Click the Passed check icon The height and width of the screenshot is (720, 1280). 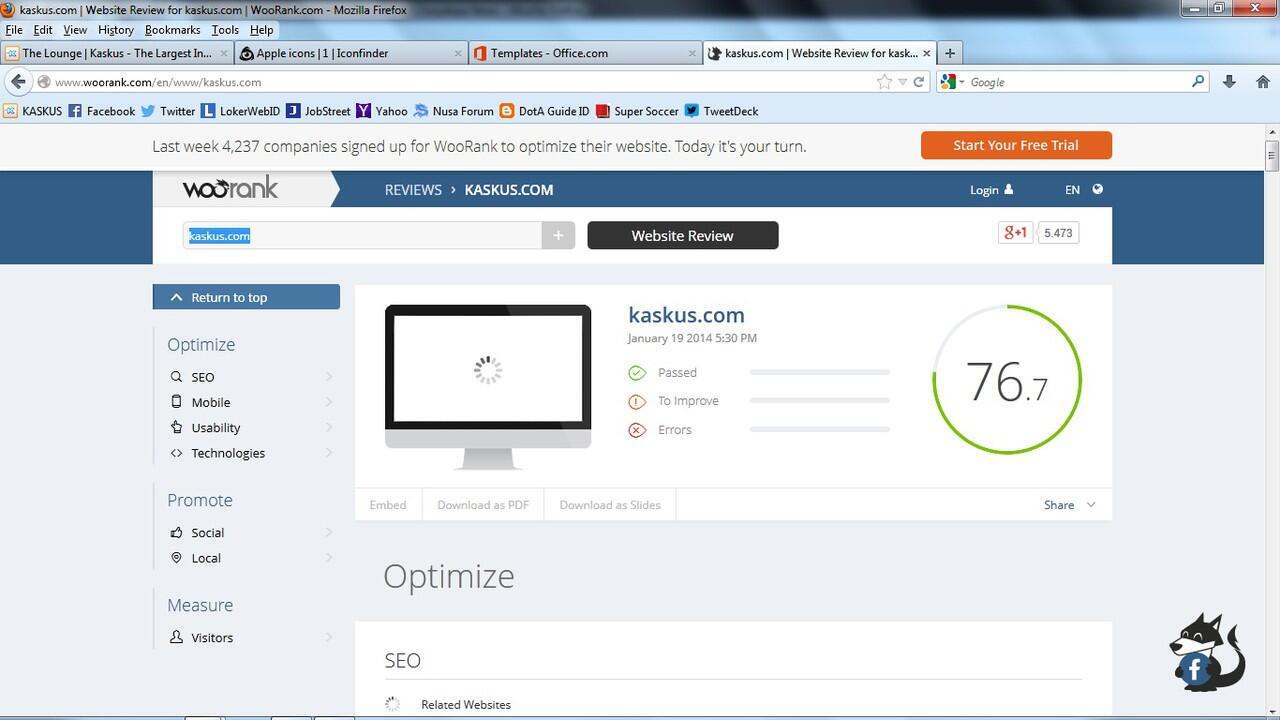(x=637, y=373)
